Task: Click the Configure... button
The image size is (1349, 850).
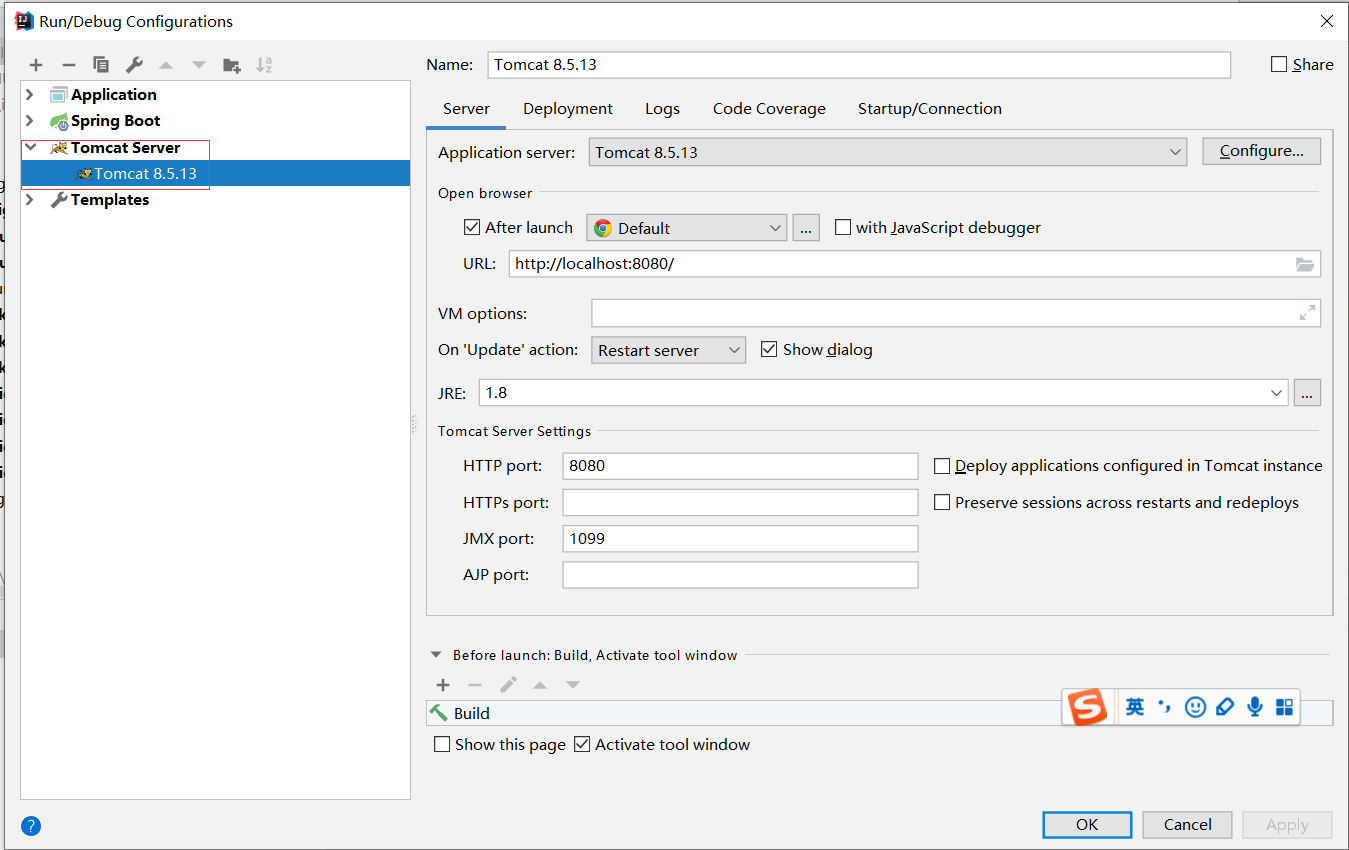Action: [x=1261, y=151]
